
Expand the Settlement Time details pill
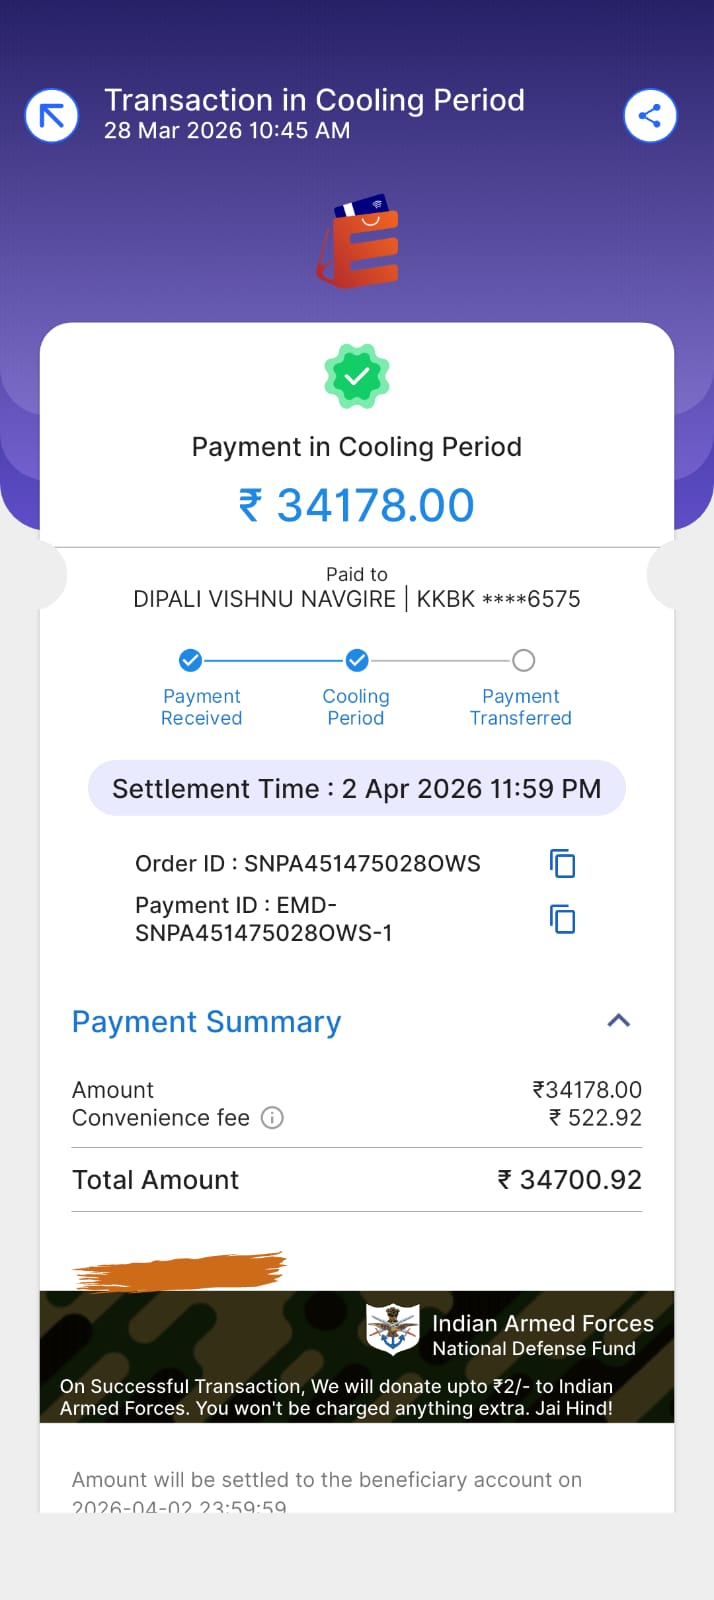[x=357, y=788]
